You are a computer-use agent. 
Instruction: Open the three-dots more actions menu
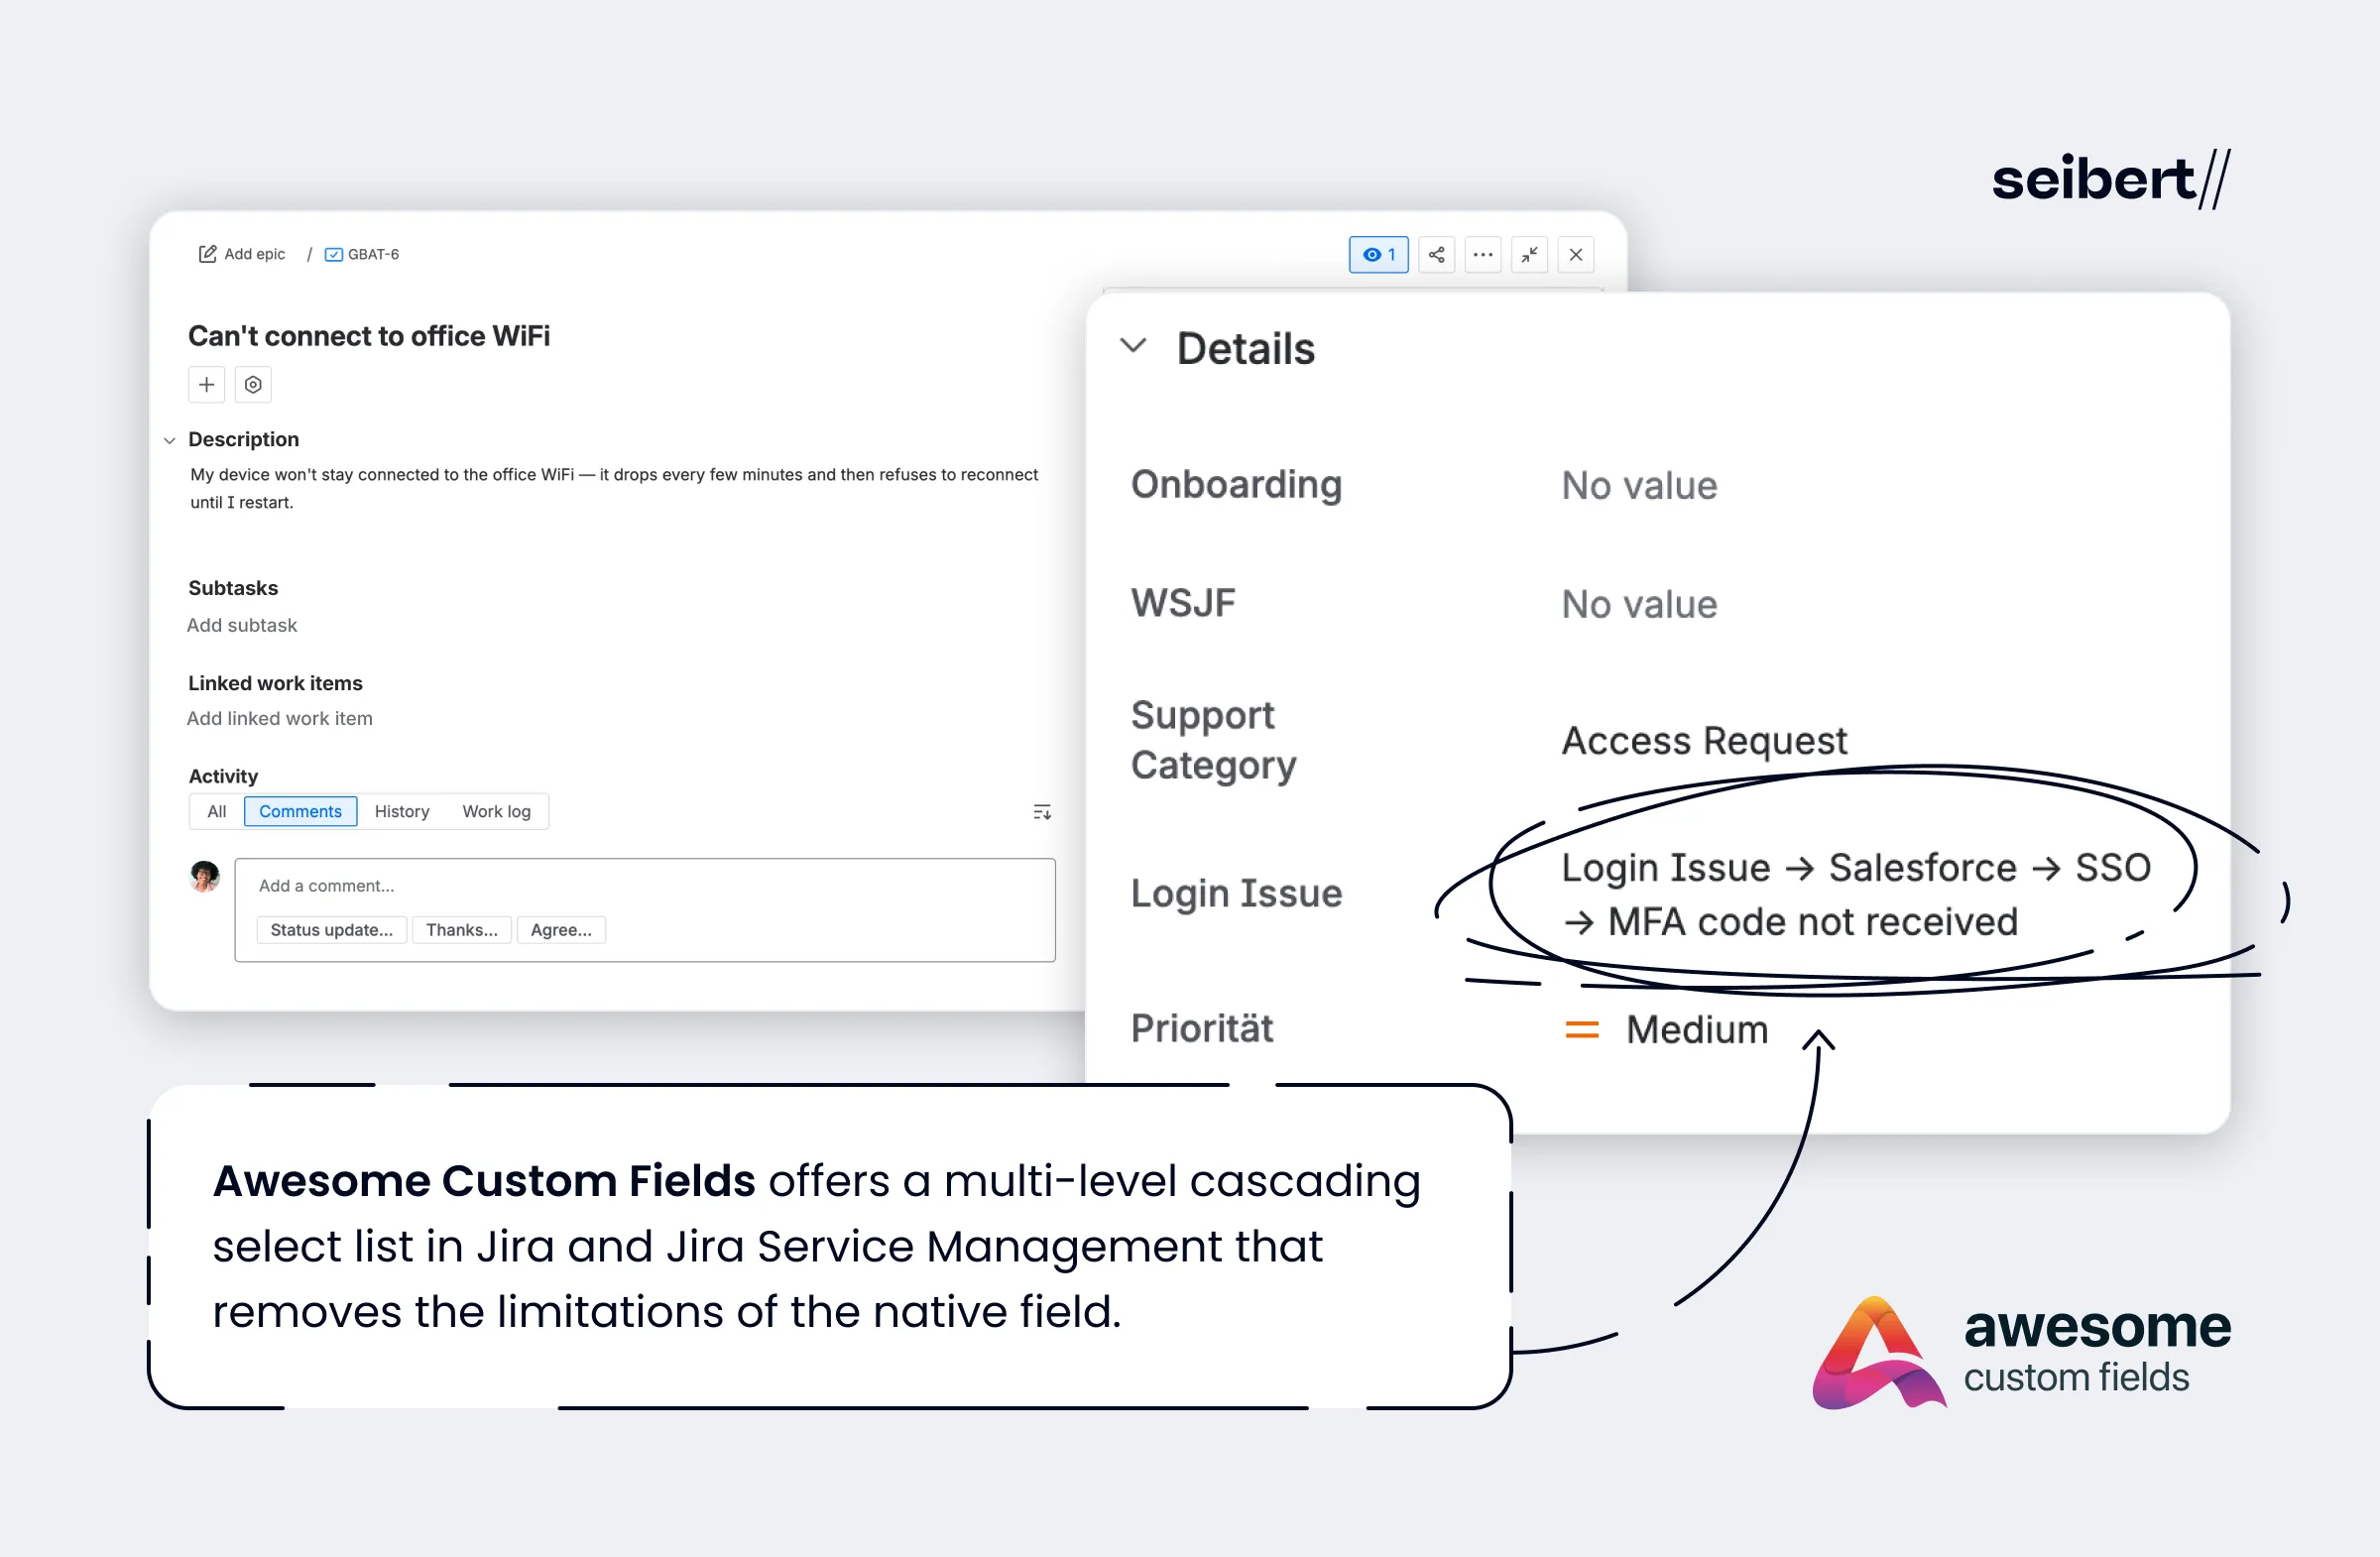pyautogui.click(x=1482, y=255)
